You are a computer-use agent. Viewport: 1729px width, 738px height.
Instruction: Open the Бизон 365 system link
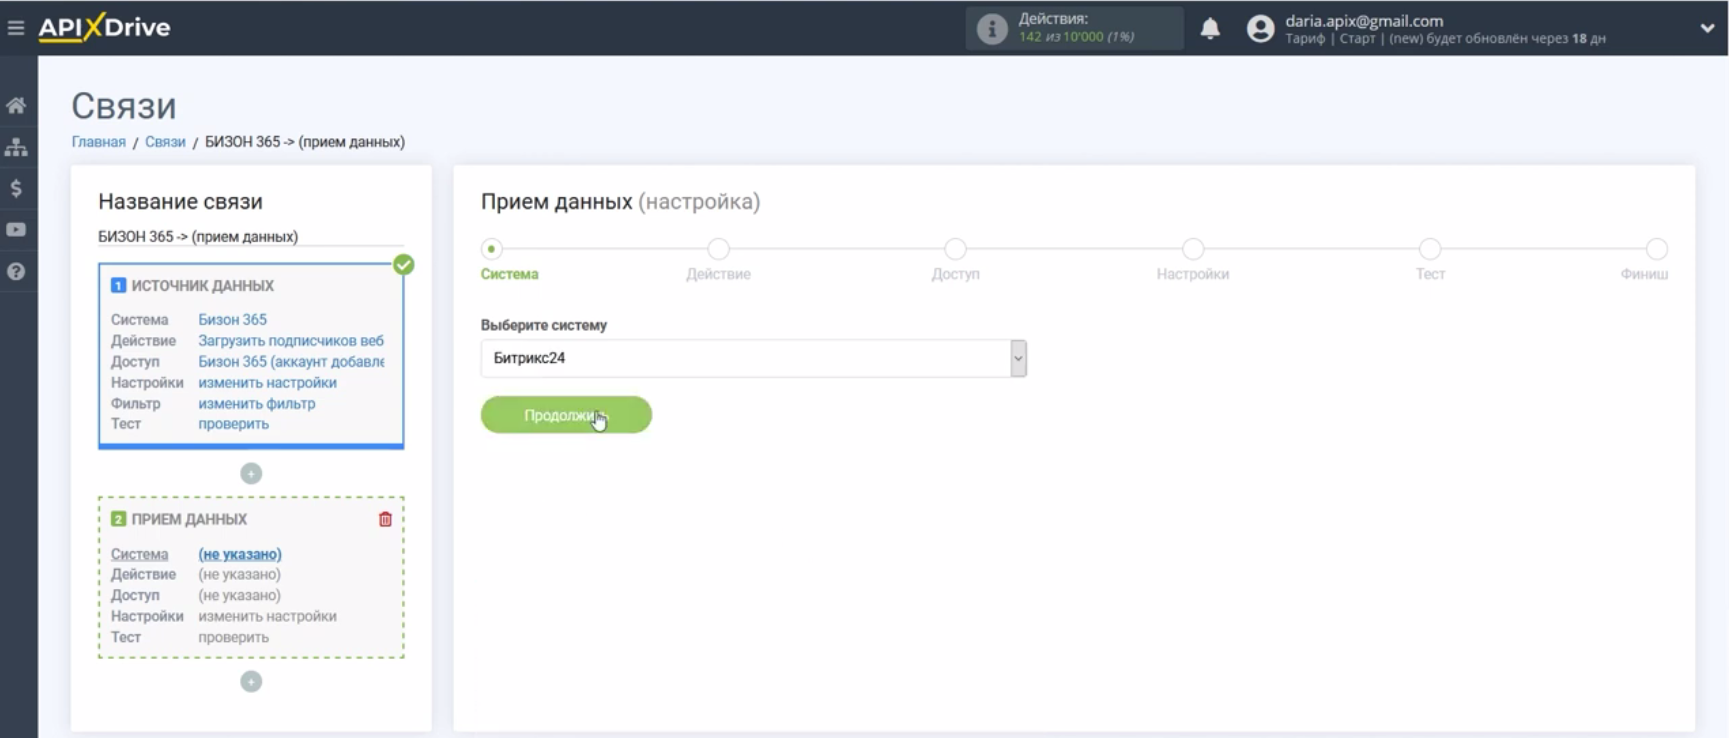click(232, 320)
